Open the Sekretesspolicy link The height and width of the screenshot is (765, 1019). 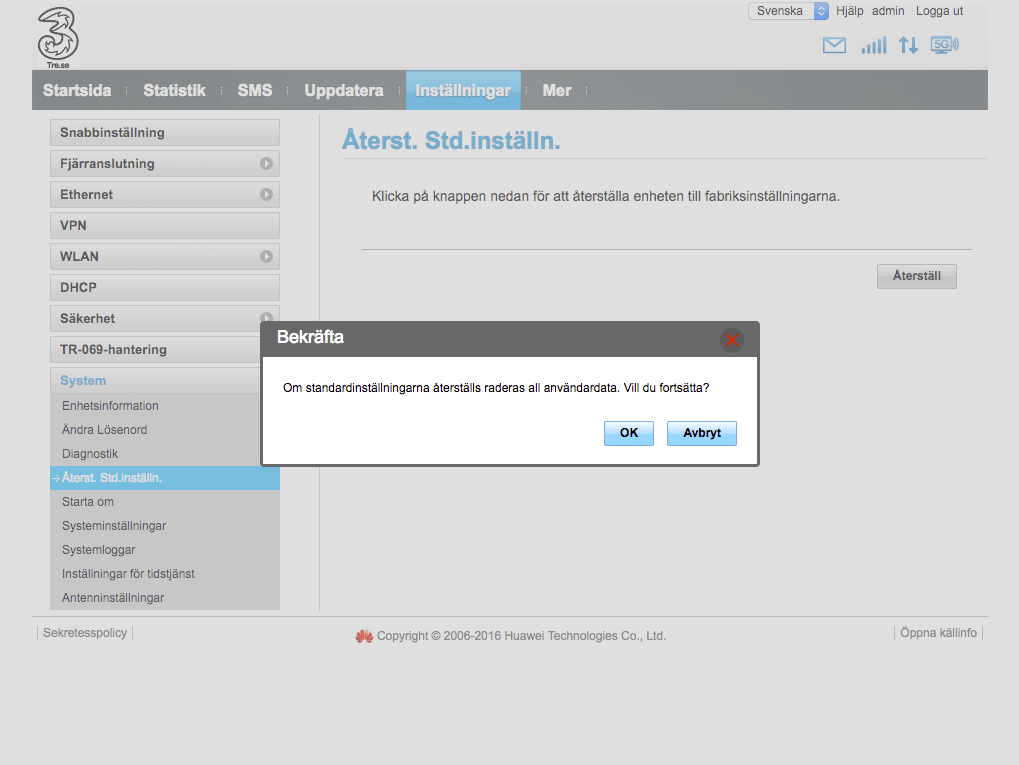pos(85,633)
